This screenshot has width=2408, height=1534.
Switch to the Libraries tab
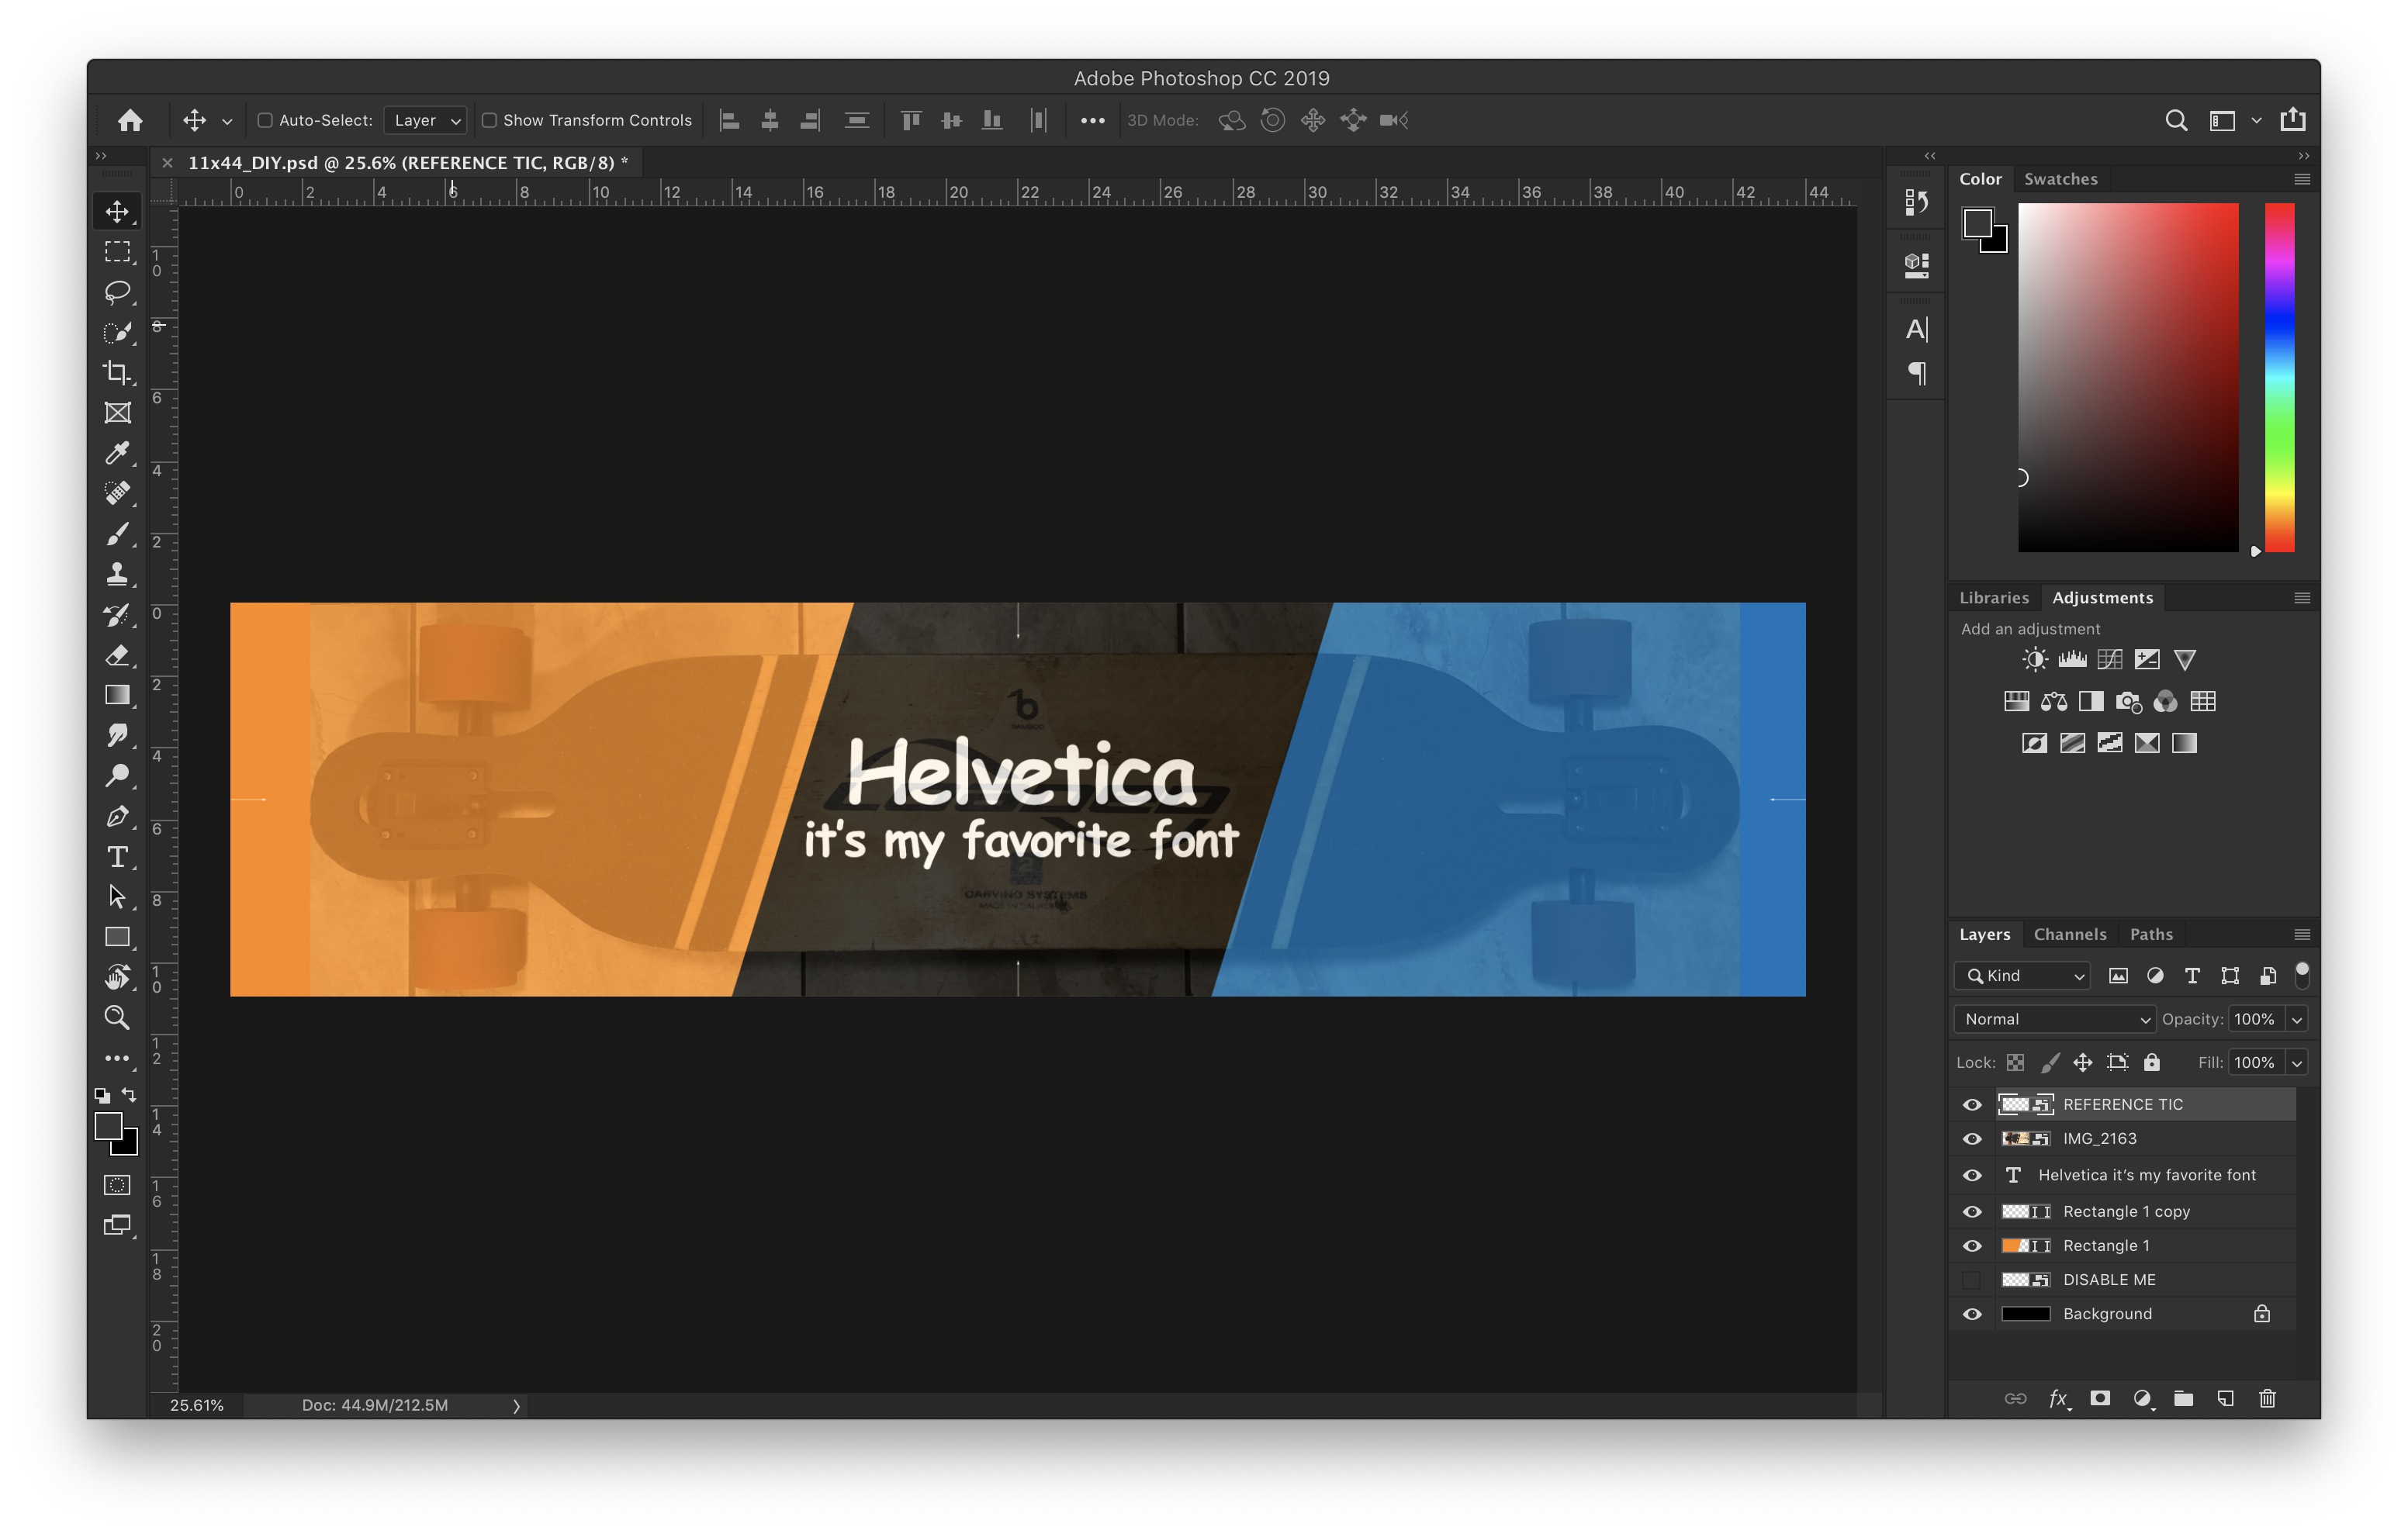(1993, 598)
